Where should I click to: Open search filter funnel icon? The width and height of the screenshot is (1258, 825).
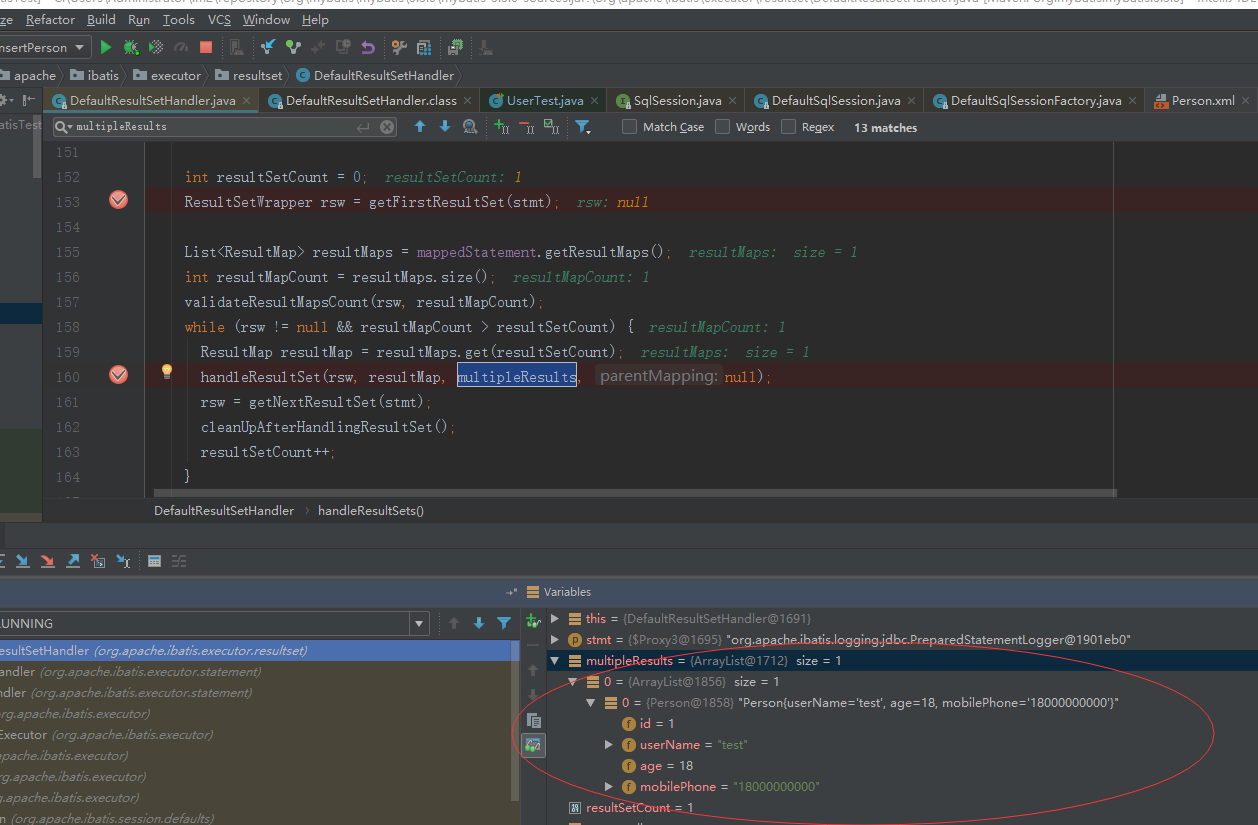pyautogui.click(x=583, y=127)
